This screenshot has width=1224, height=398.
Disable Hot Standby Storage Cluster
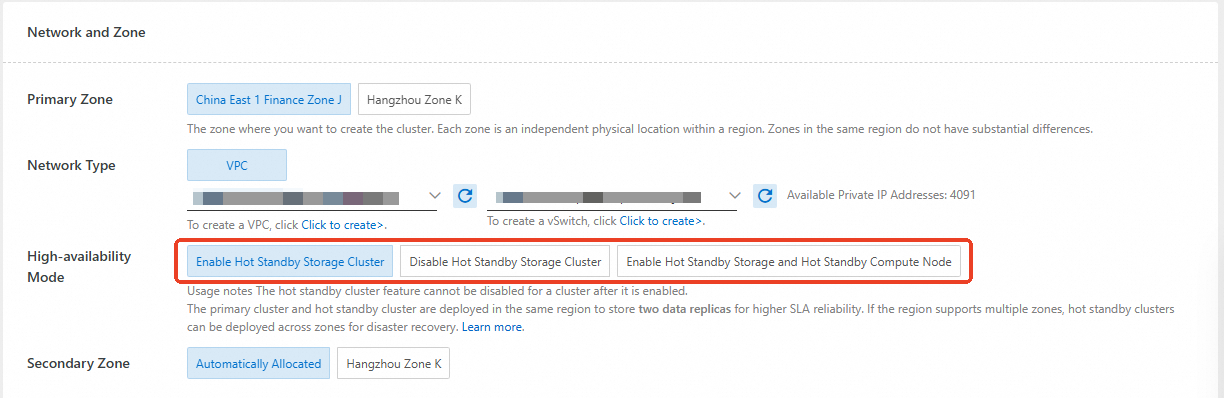coord(505,262)
